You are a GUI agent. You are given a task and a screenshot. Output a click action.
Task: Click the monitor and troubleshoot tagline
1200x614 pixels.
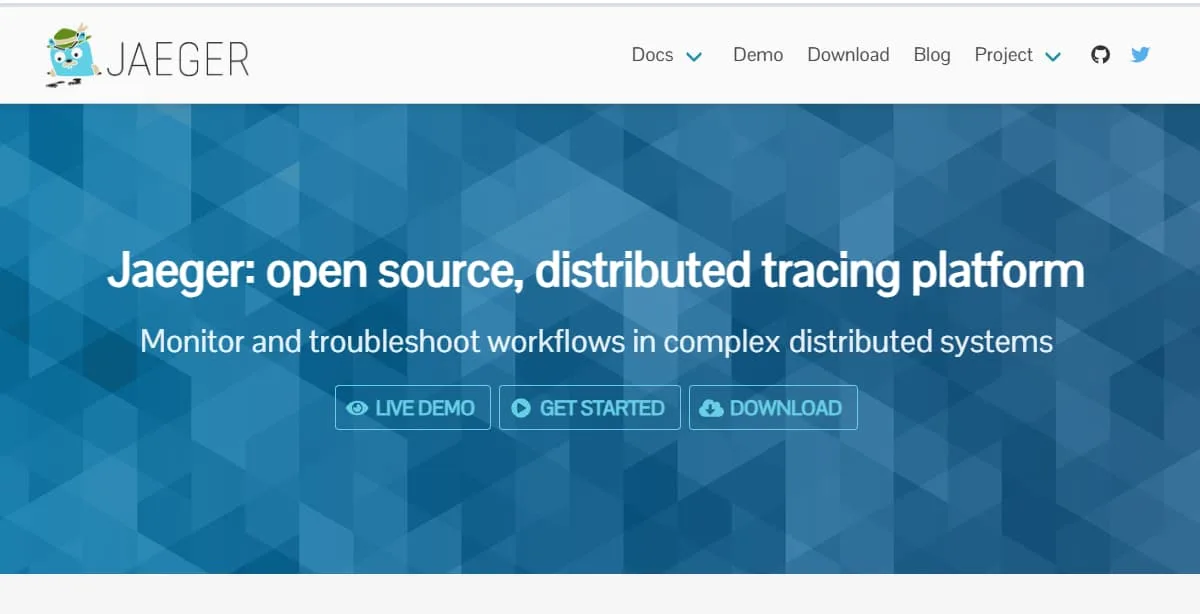(x=598, y=341)
